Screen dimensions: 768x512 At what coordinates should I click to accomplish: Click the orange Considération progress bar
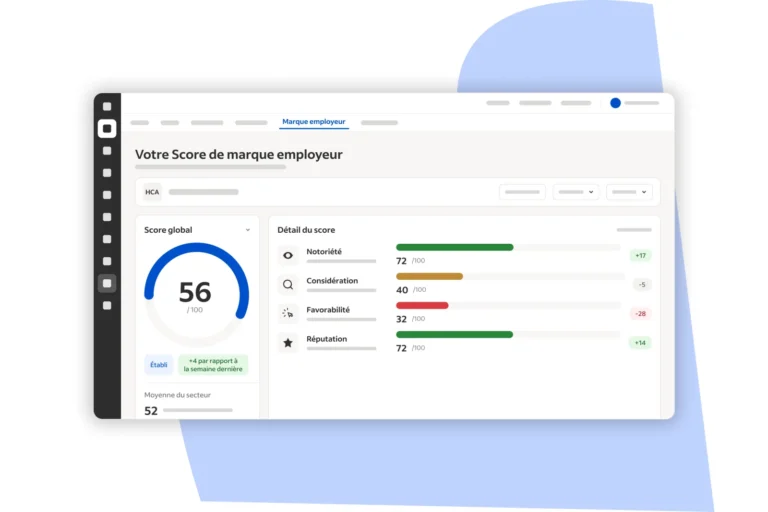point(430,276)
